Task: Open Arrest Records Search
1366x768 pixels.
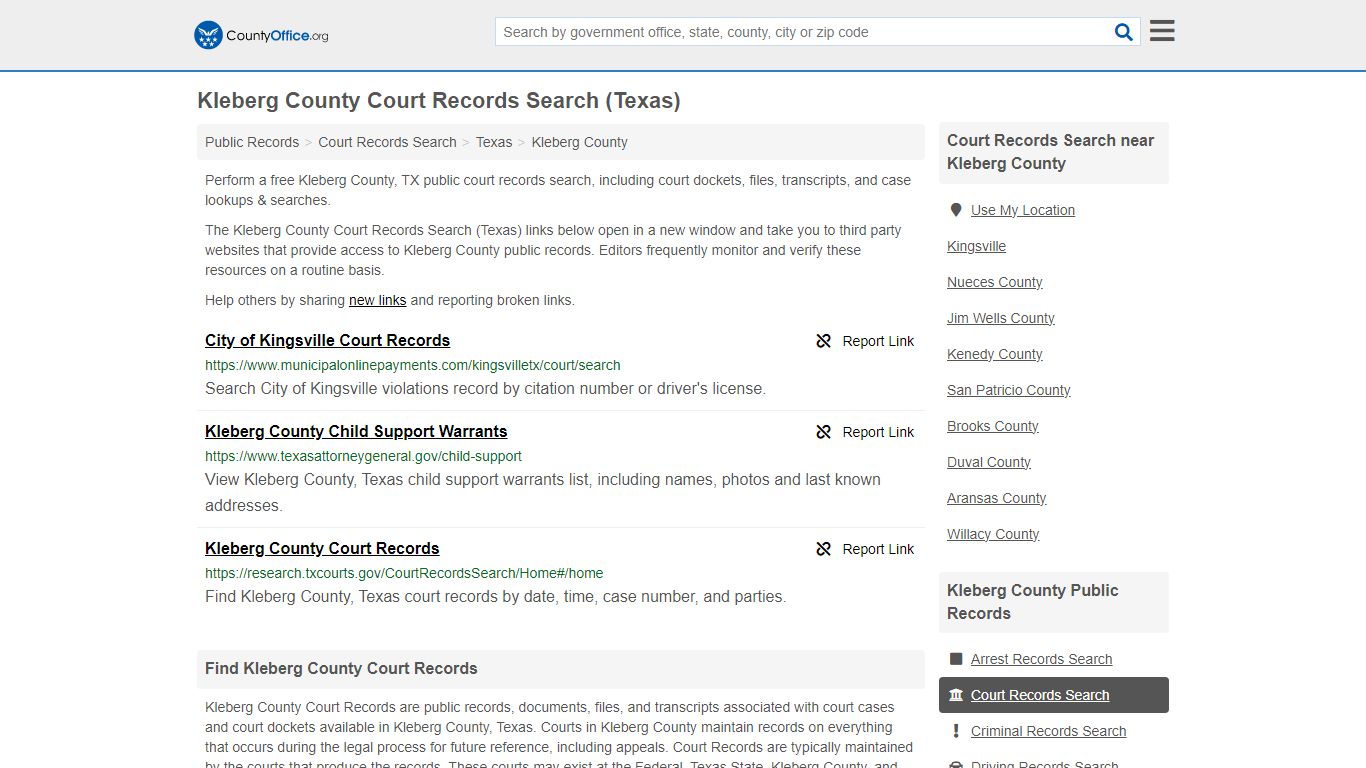Action: (x=1041, y=659)
